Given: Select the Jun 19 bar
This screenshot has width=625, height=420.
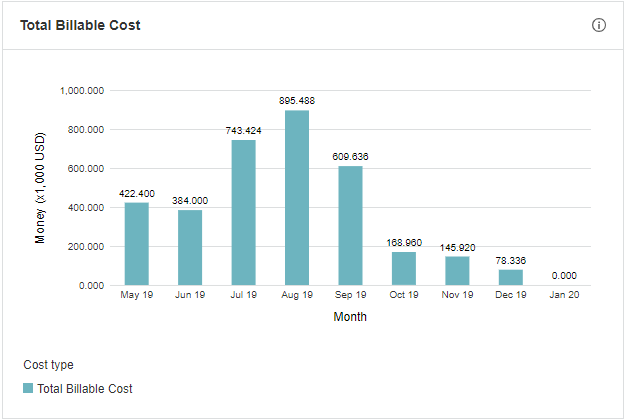Looking at the screenshot, I should pos(190,248).
